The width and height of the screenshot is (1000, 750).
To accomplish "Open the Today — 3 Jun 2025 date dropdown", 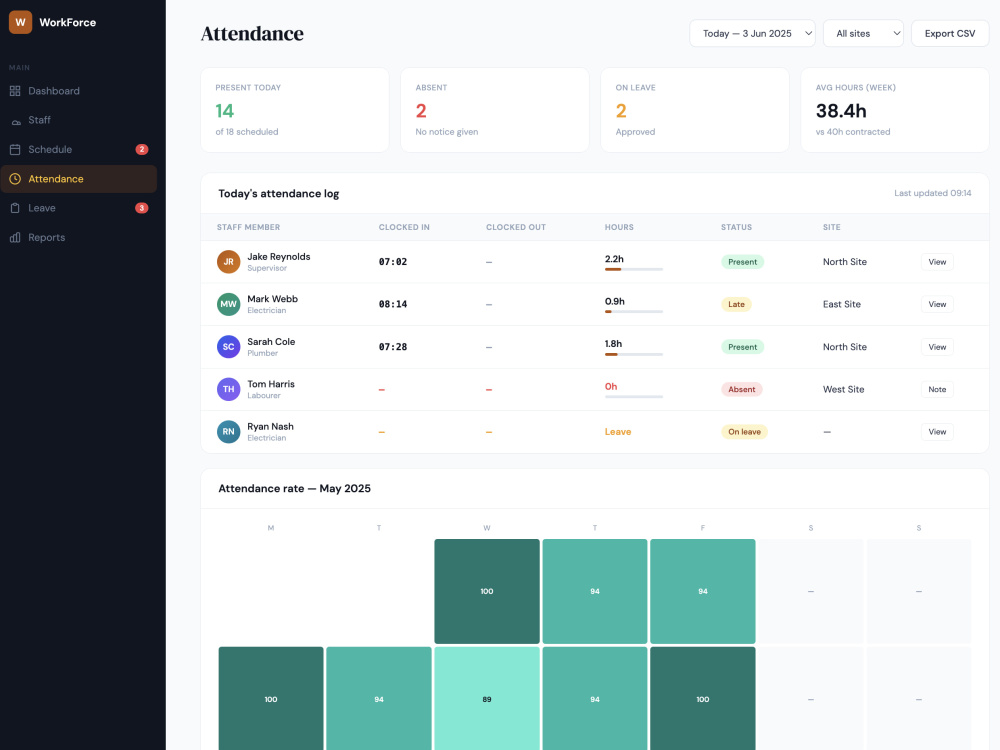I will click(x=753, y=33).
